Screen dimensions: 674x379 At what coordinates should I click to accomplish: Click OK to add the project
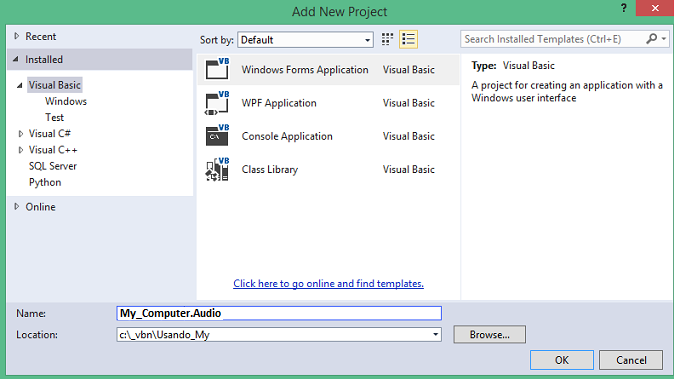click(562, 360)
